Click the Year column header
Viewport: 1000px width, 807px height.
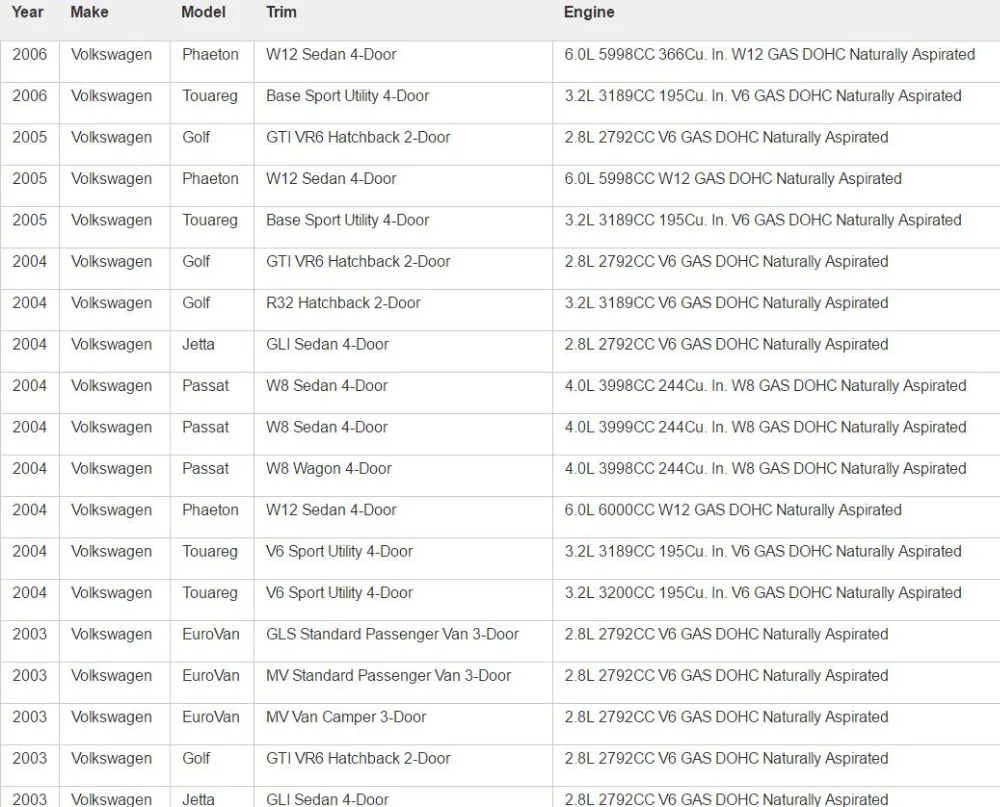click(27, 12)
